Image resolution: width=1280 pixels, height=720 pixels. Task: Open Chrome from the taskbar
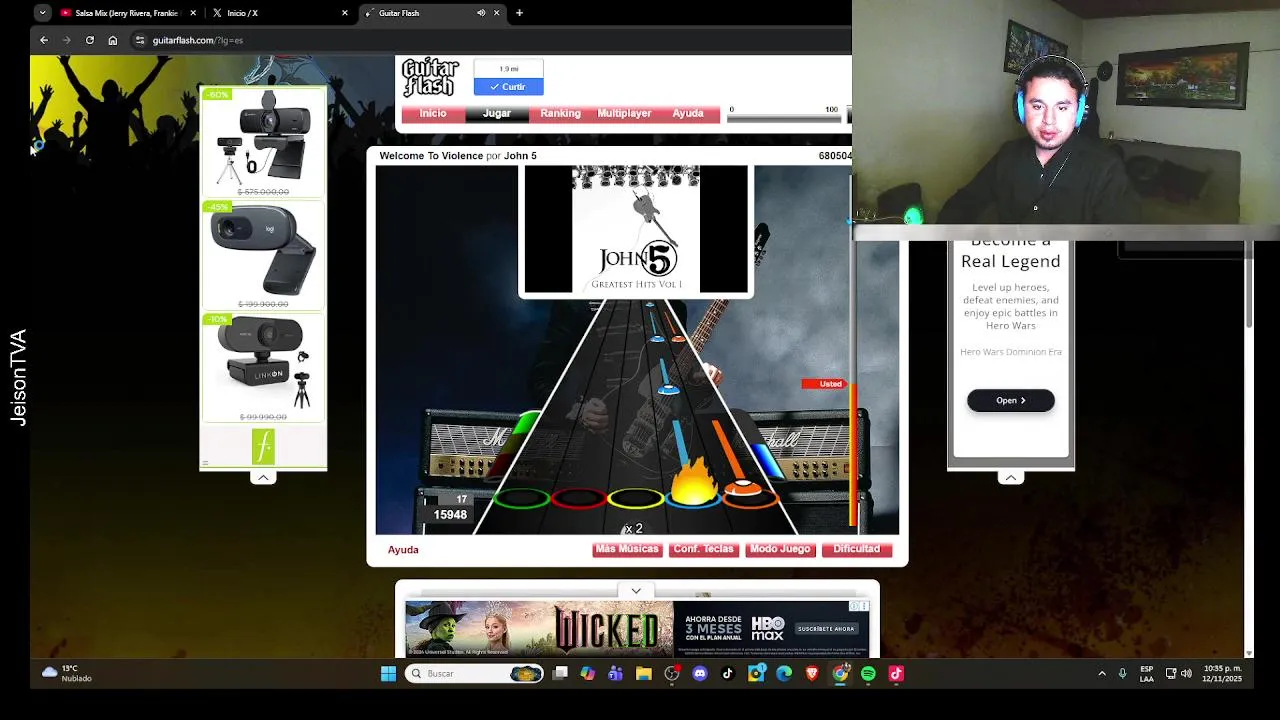point(840,674)
